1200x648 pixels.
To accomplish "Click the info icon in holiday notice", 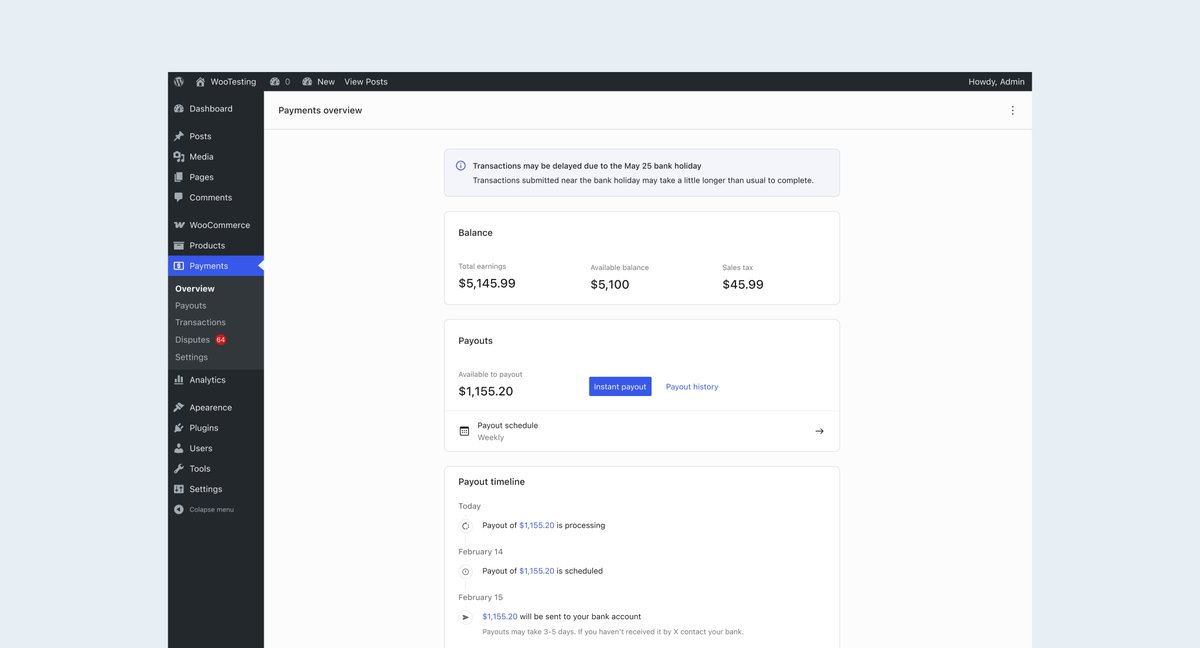I will (x=461, y=166).
